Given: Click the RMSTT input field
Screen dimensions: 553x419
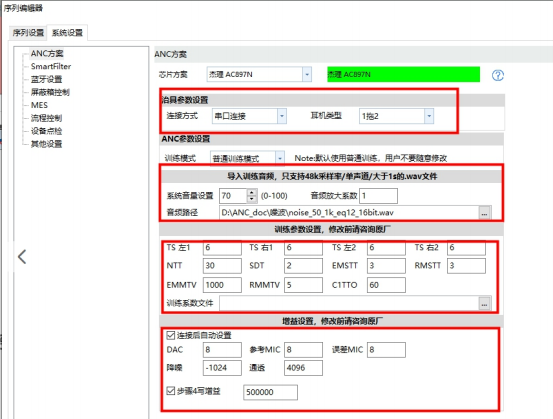Looking at the screenshot, I should click(x=466, y=266).
